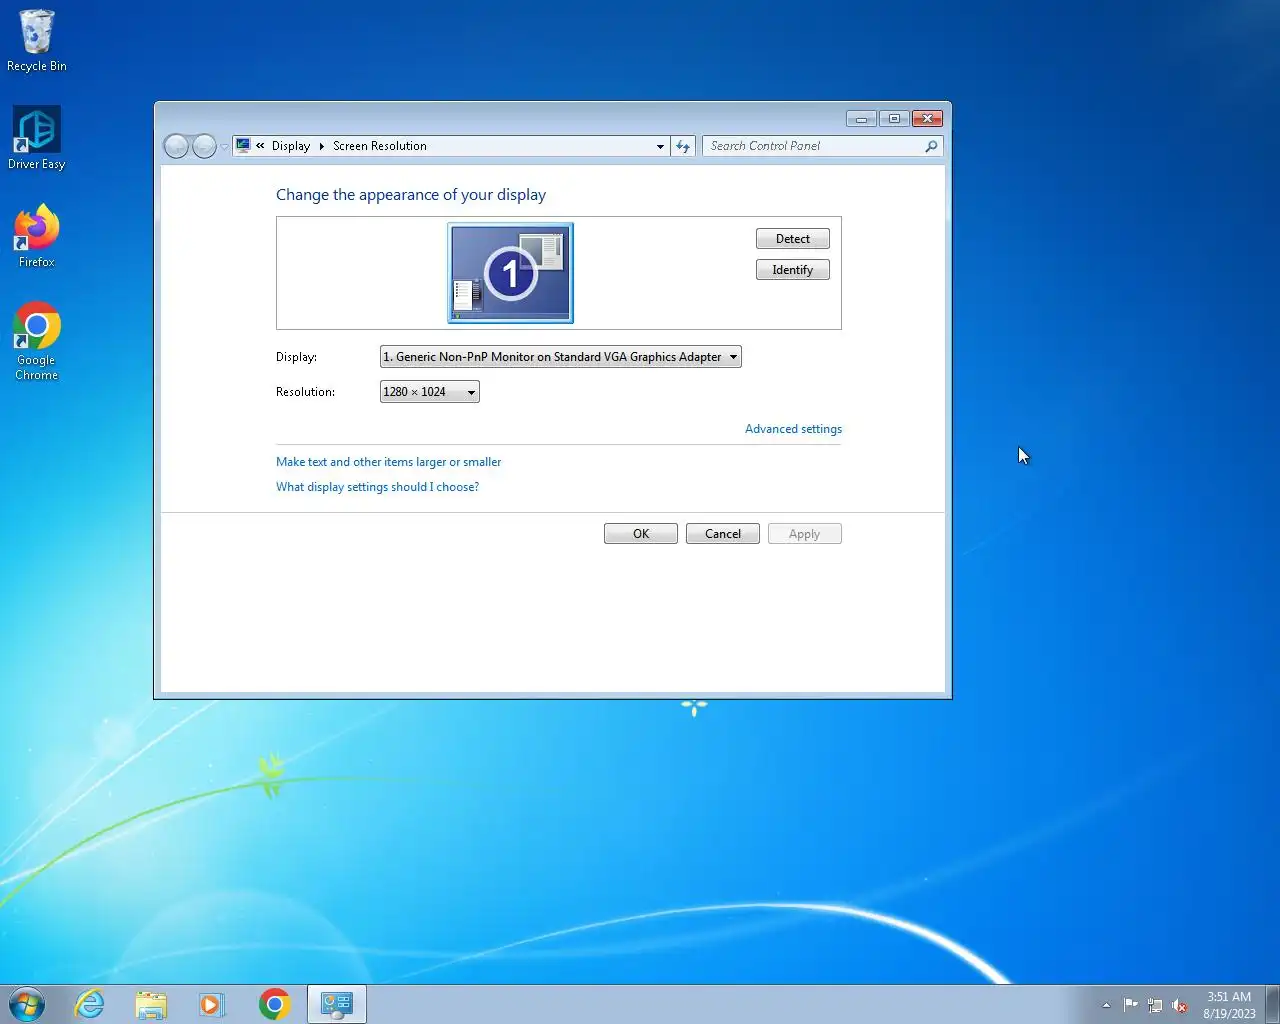This screenshot has width=1280, height=1024.
Task: Click the Show desktop strip
Action: [x=1272, y=1004]
